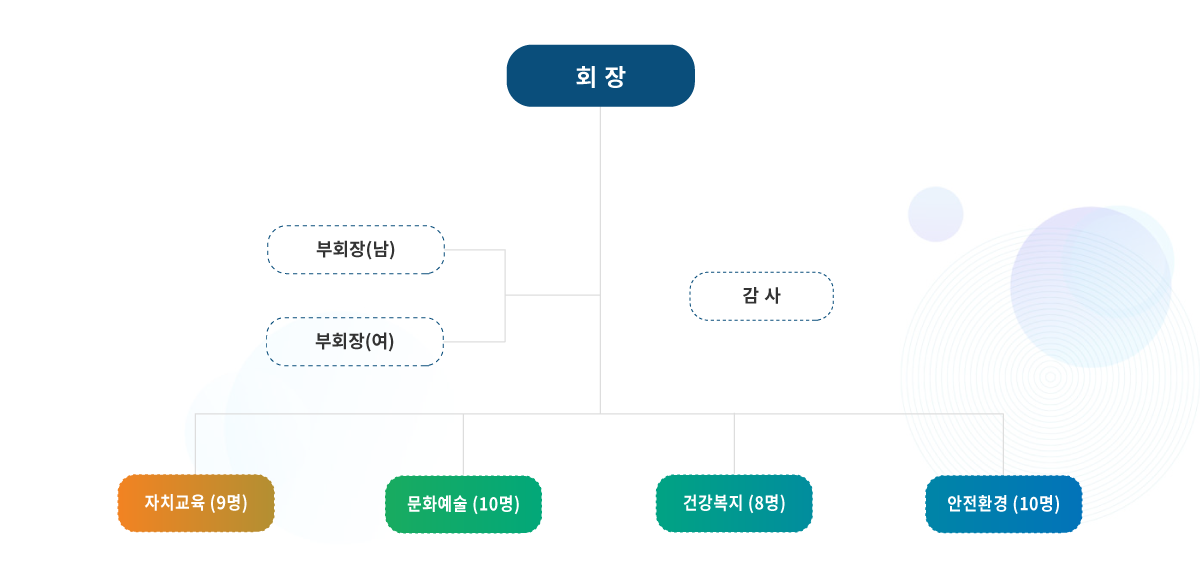Open the teal 건강복지 (8명) box
Screen dimensions: 1200x578
[x=734, y=503]
